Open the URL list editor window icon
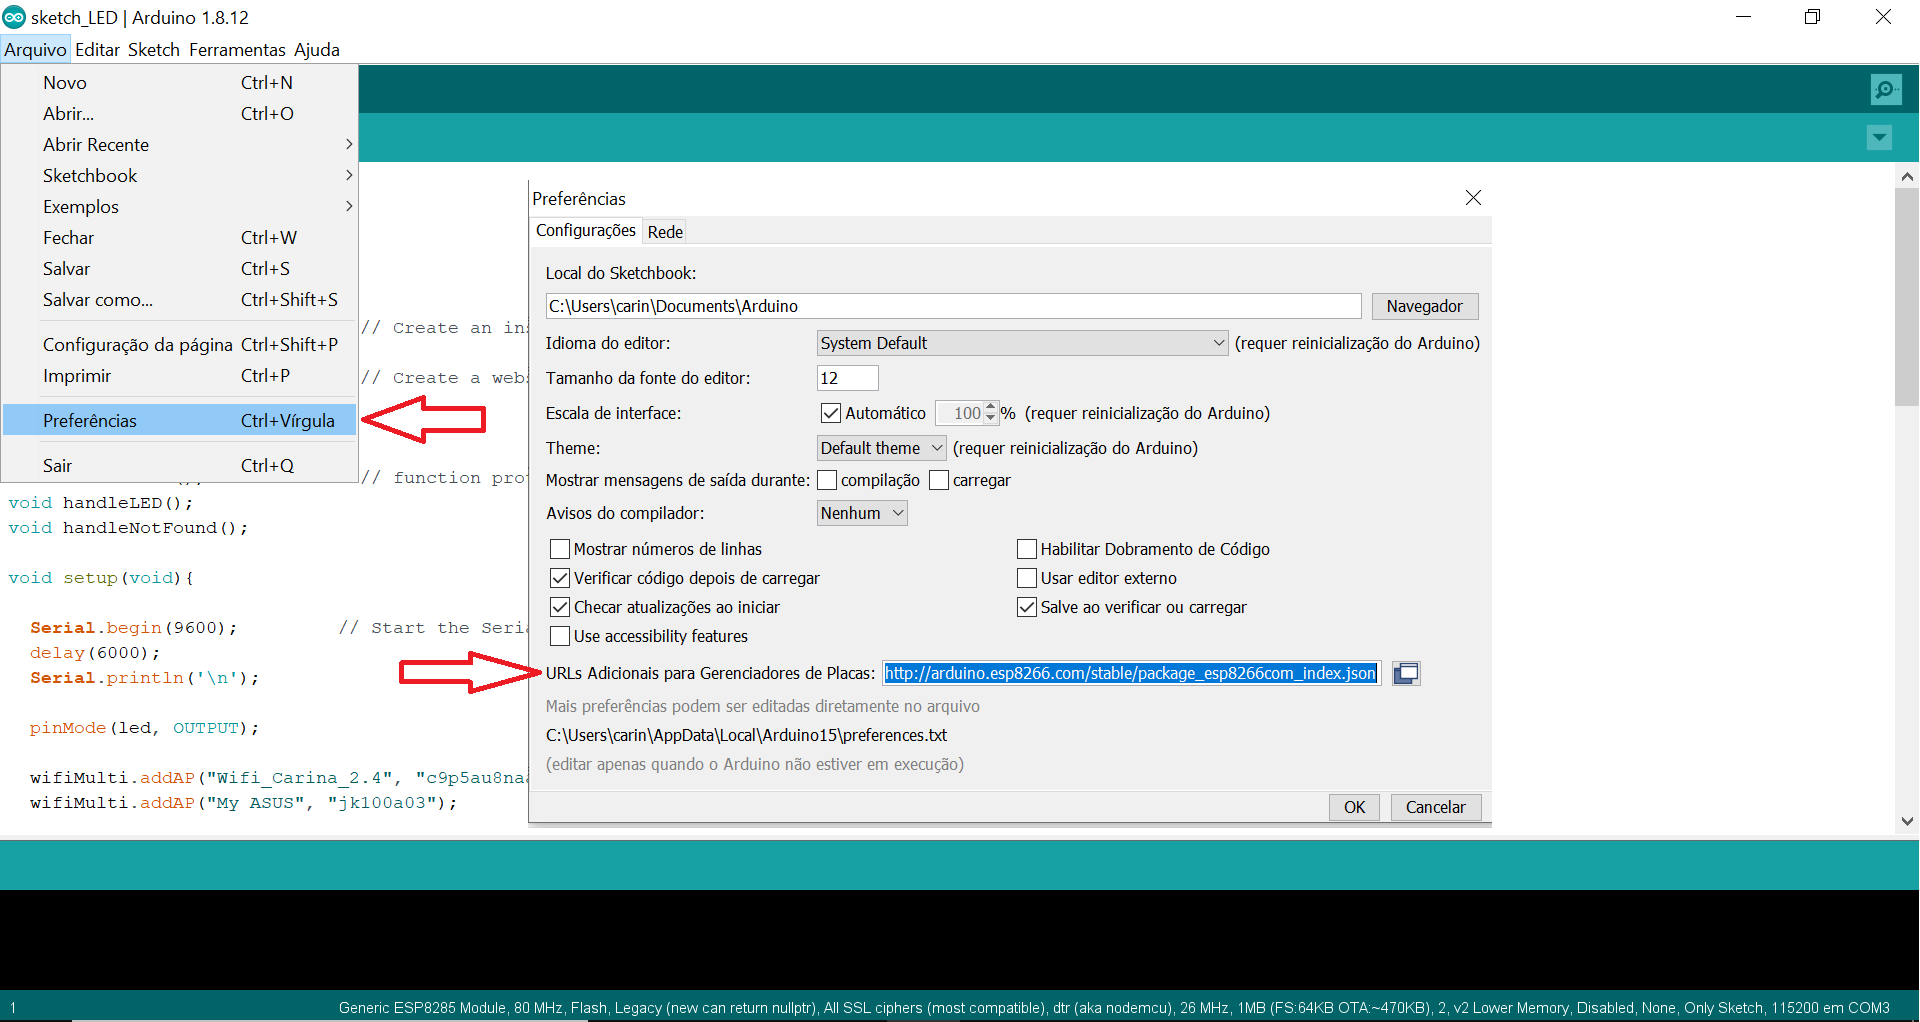This screenshot has width=1920, height=1022. (1406, 673)
